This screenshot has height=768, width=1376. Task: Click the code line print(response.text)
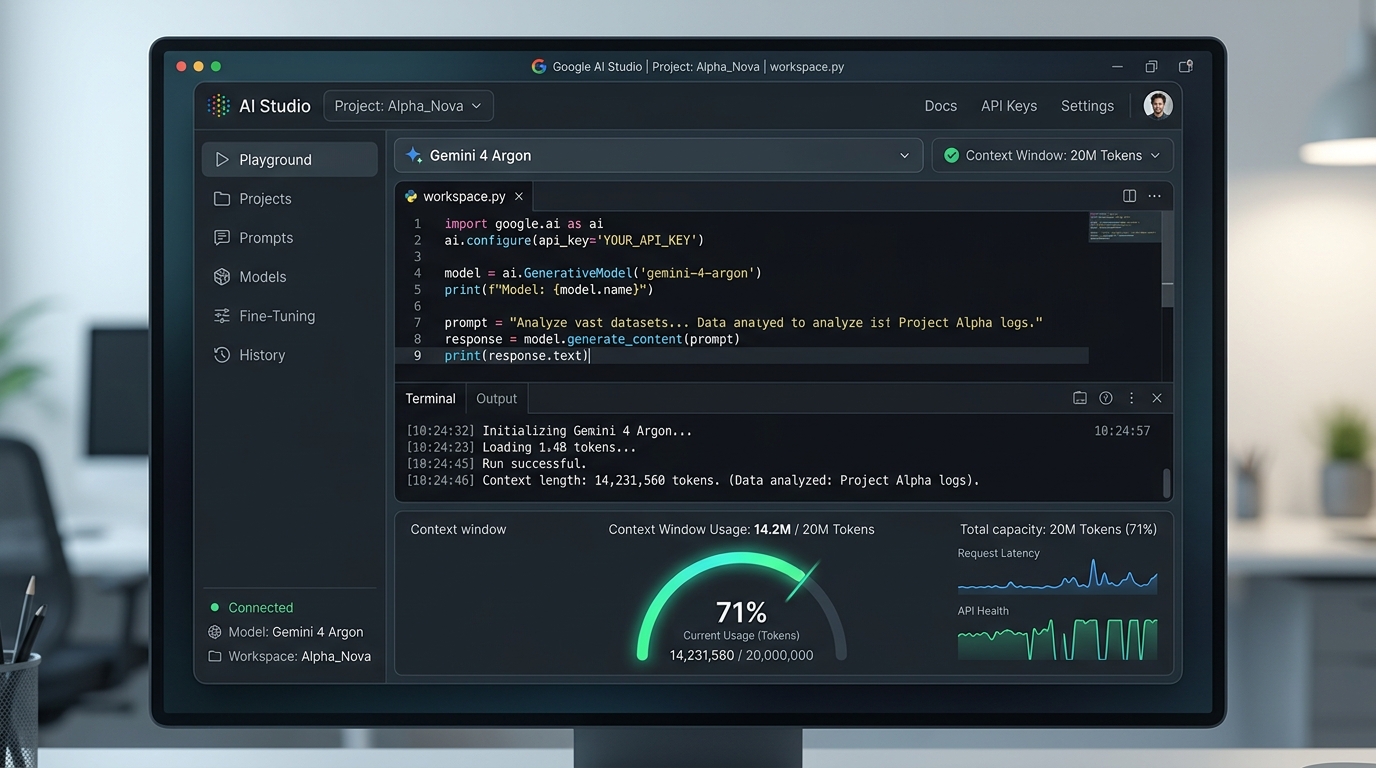tap(516, 355)
